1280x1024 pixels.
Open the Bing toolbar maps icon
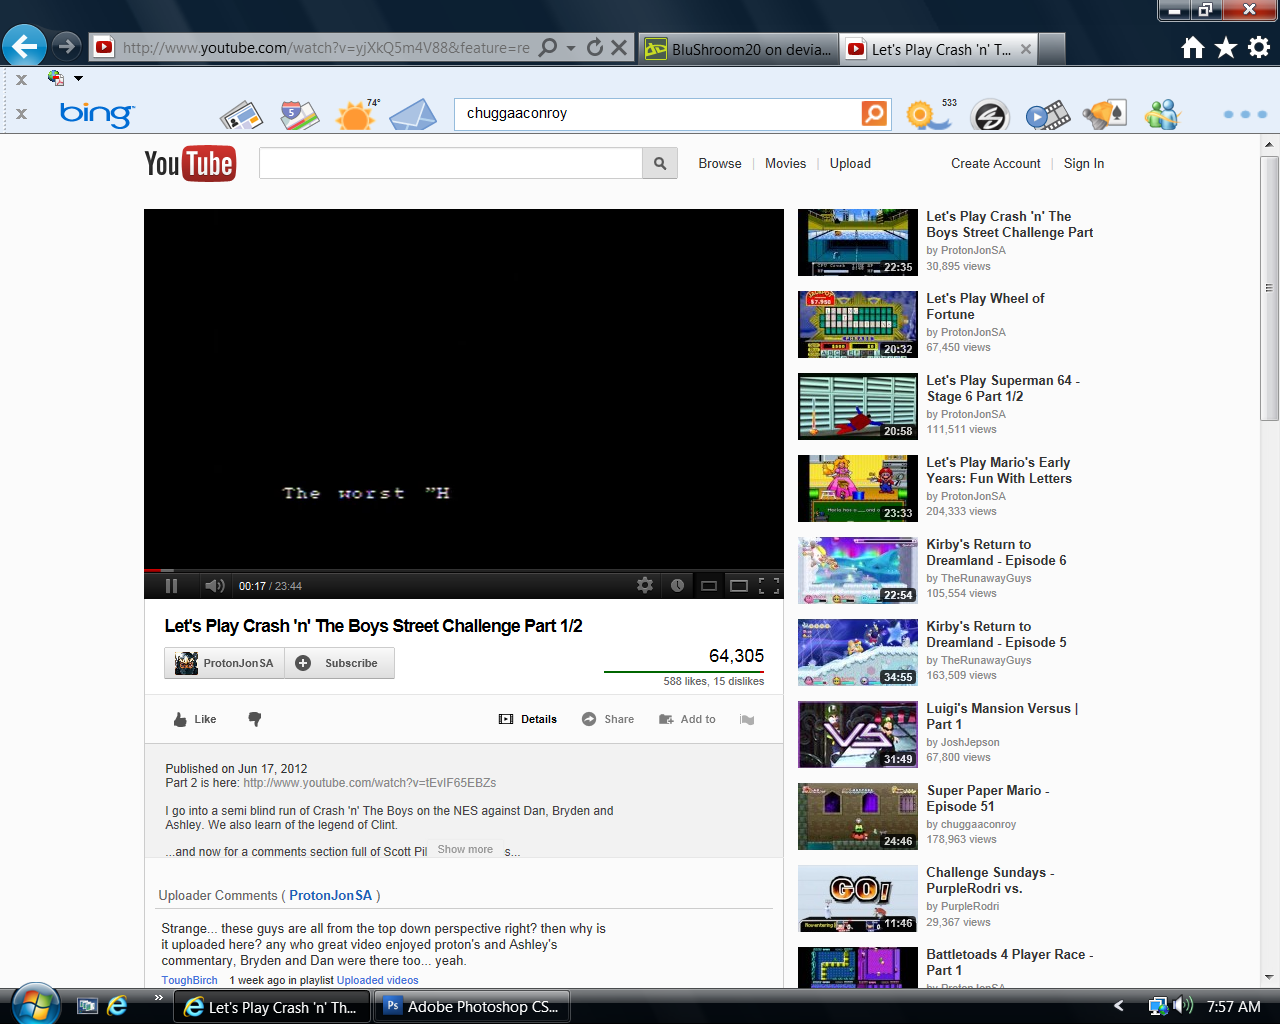point(299,115)
